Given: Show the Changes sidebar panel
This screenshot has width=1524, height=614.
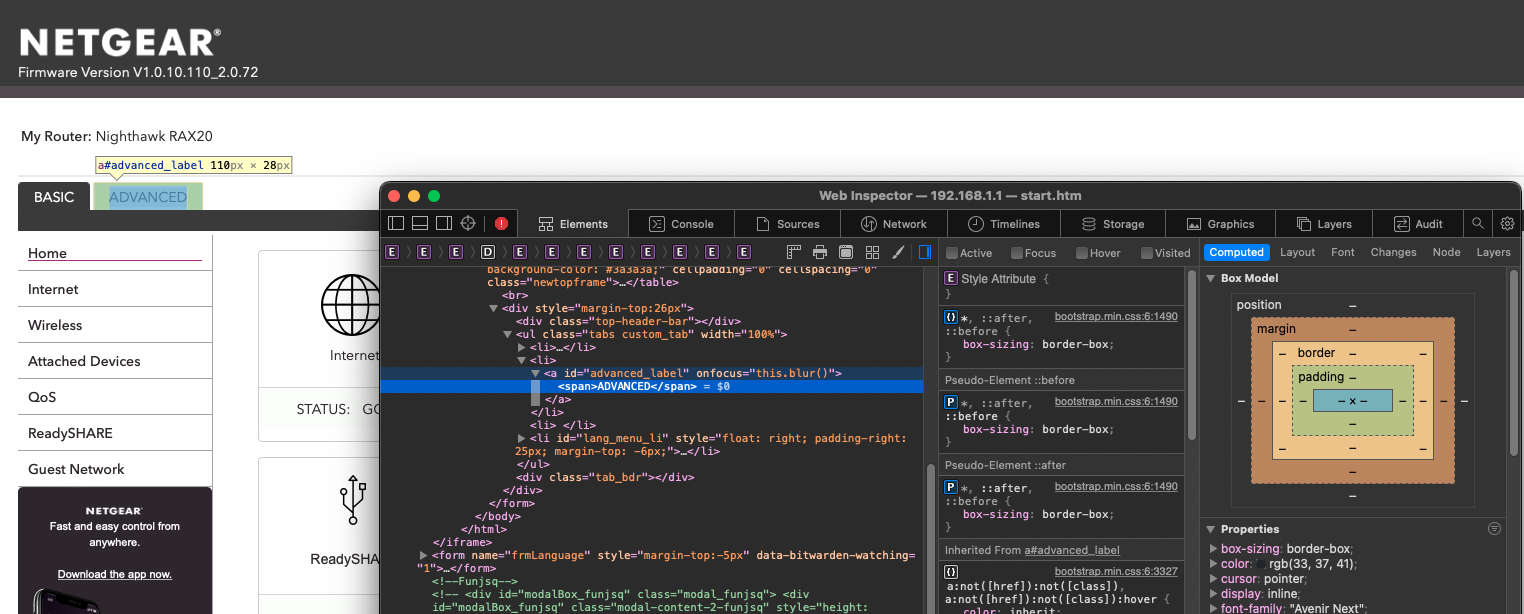Looking at the screenshot, I should coord(1393,252).
